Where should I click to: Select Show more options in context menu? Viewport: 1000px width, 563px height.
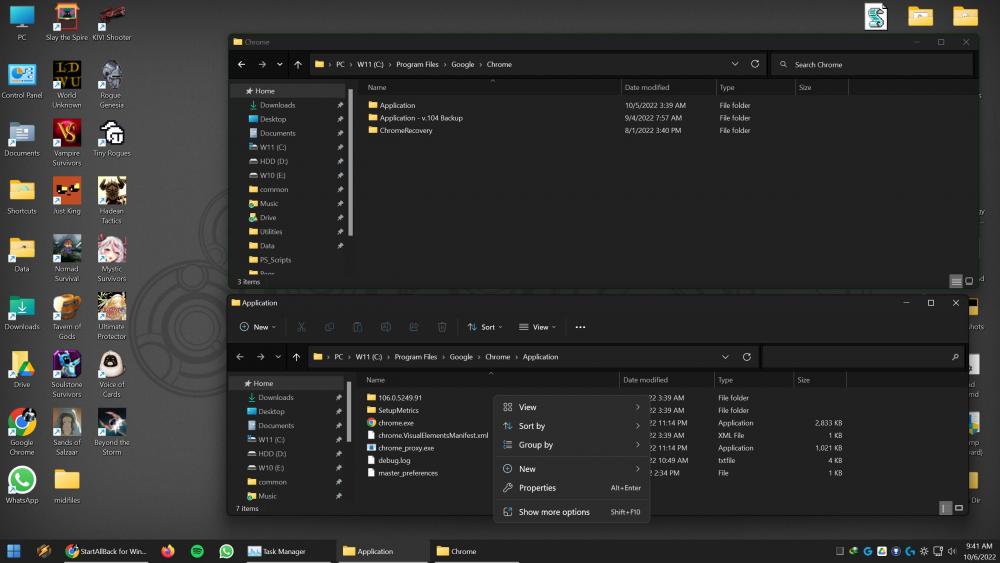coord(554,512)
